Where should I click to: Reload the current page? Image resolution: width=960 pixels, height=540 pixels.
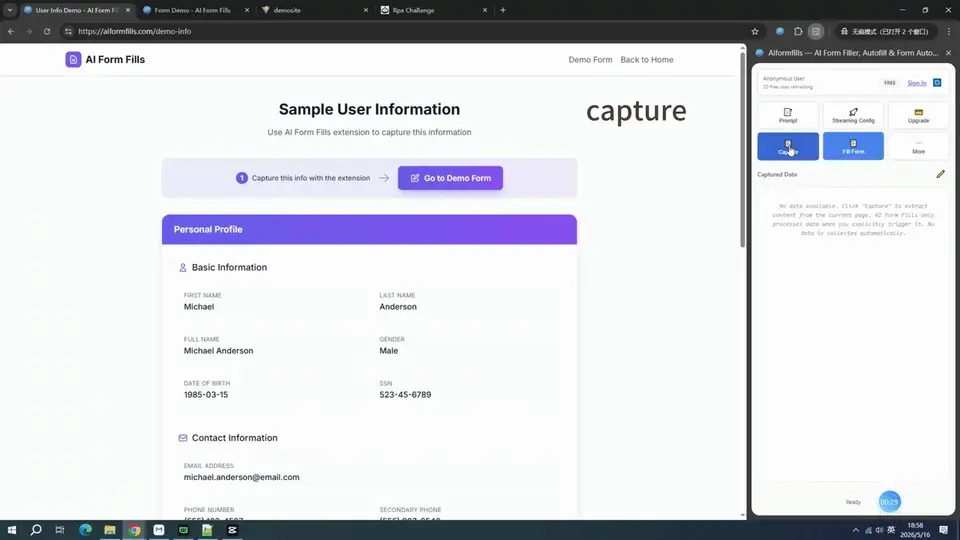[47, 31]
